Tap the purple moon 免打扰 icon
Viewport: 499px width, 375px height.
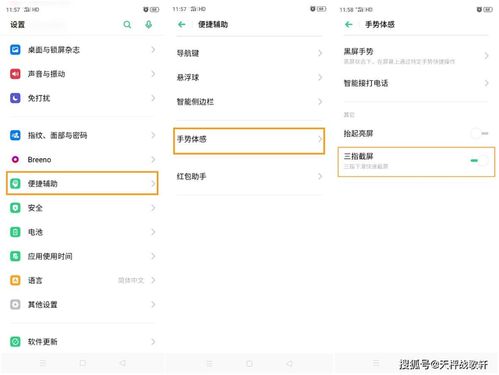[x=15, y=98]
